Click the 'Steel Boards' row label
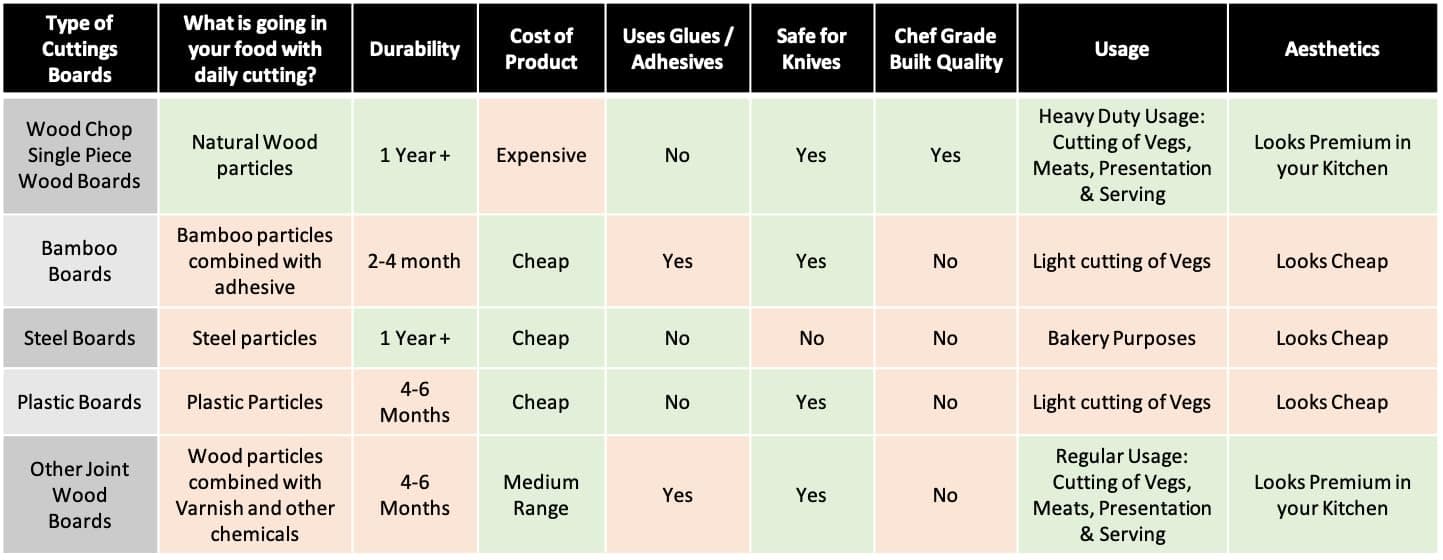Viewport: 1443px width, 560px height. click(80, 338)
